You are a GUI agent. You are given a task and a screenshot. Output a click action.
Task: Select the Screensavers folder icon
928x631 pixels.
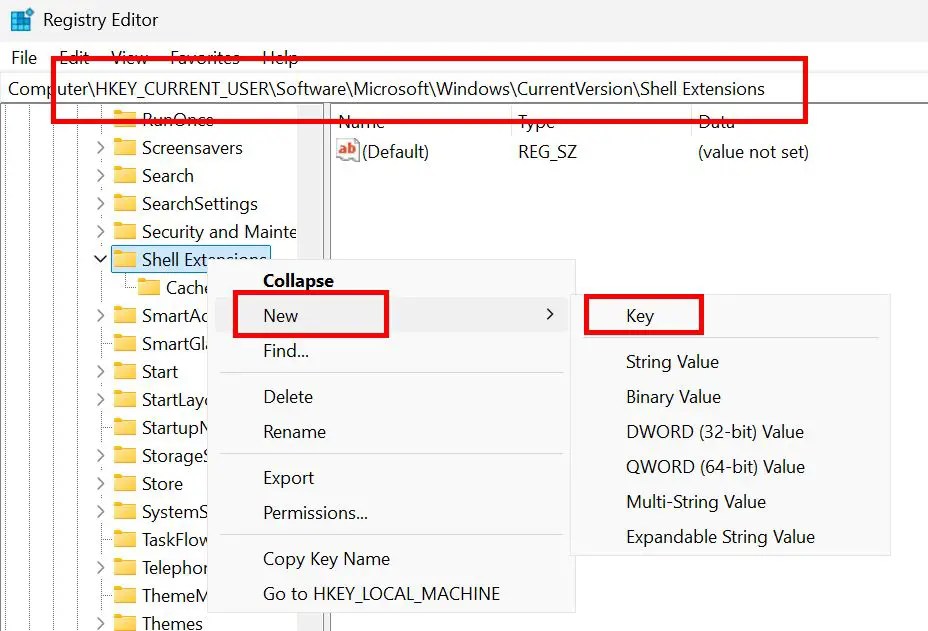[124, 147]
